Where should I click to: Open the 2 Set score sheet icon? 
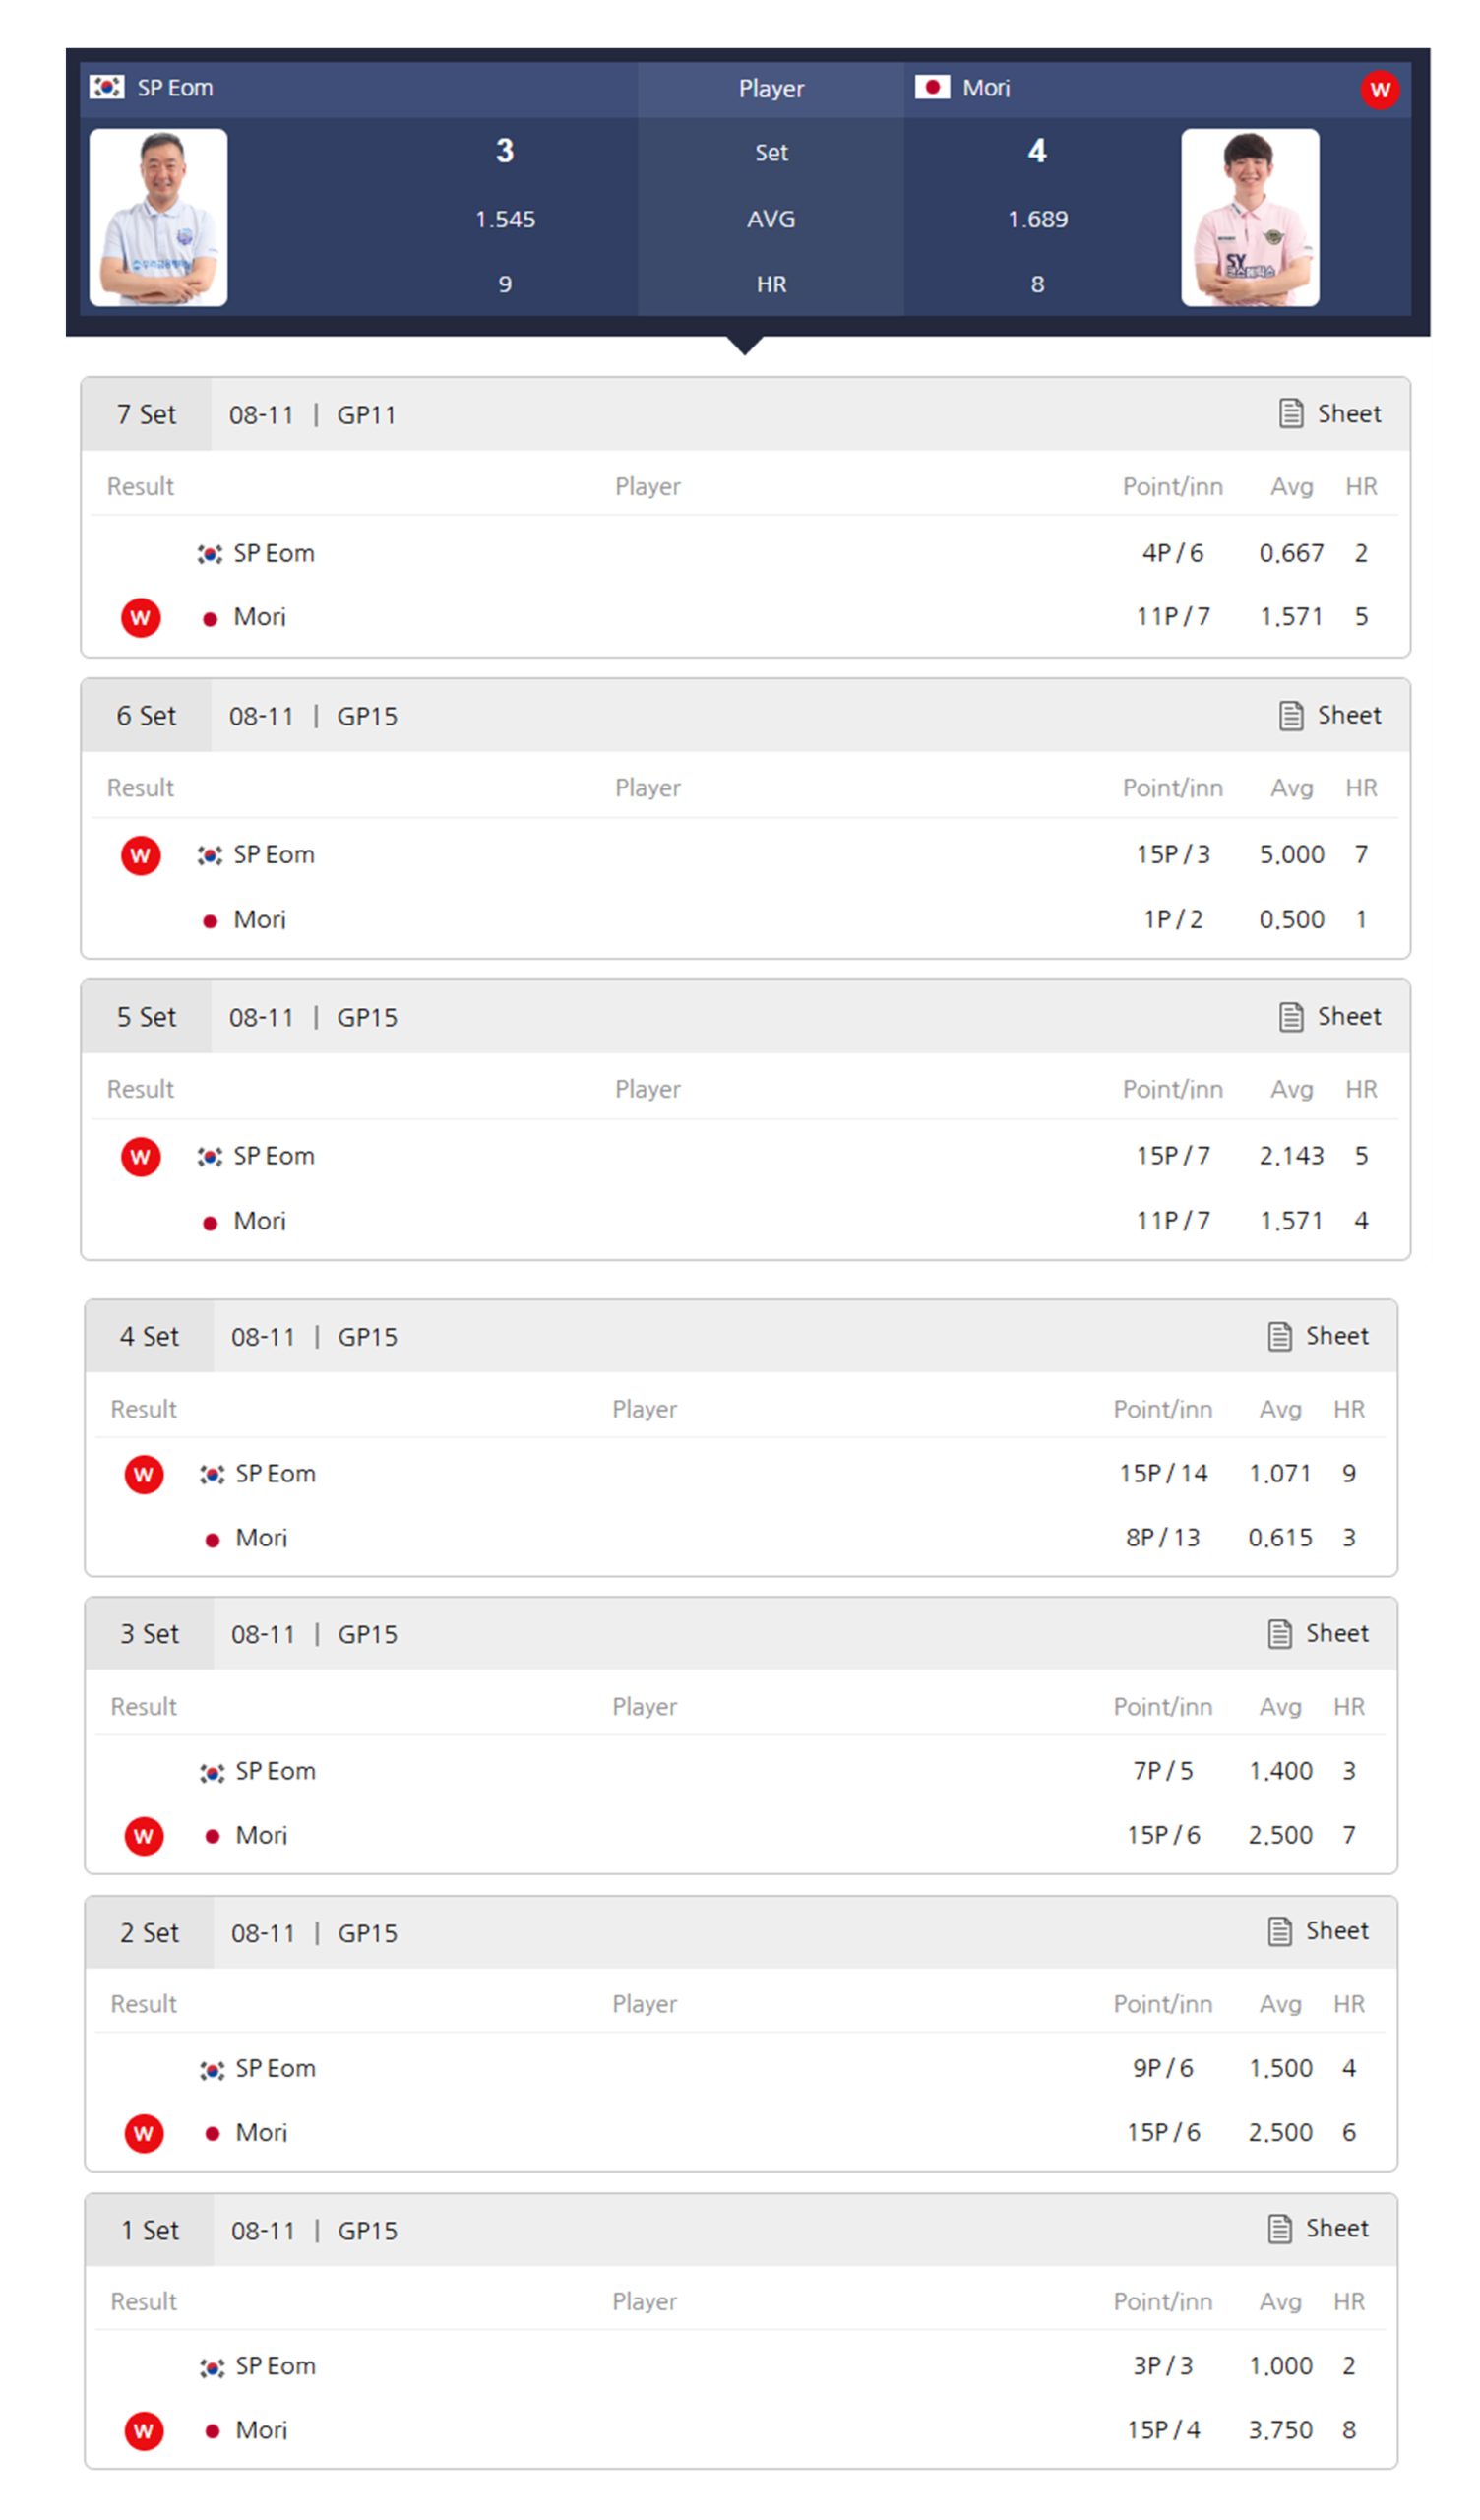1279,1931
